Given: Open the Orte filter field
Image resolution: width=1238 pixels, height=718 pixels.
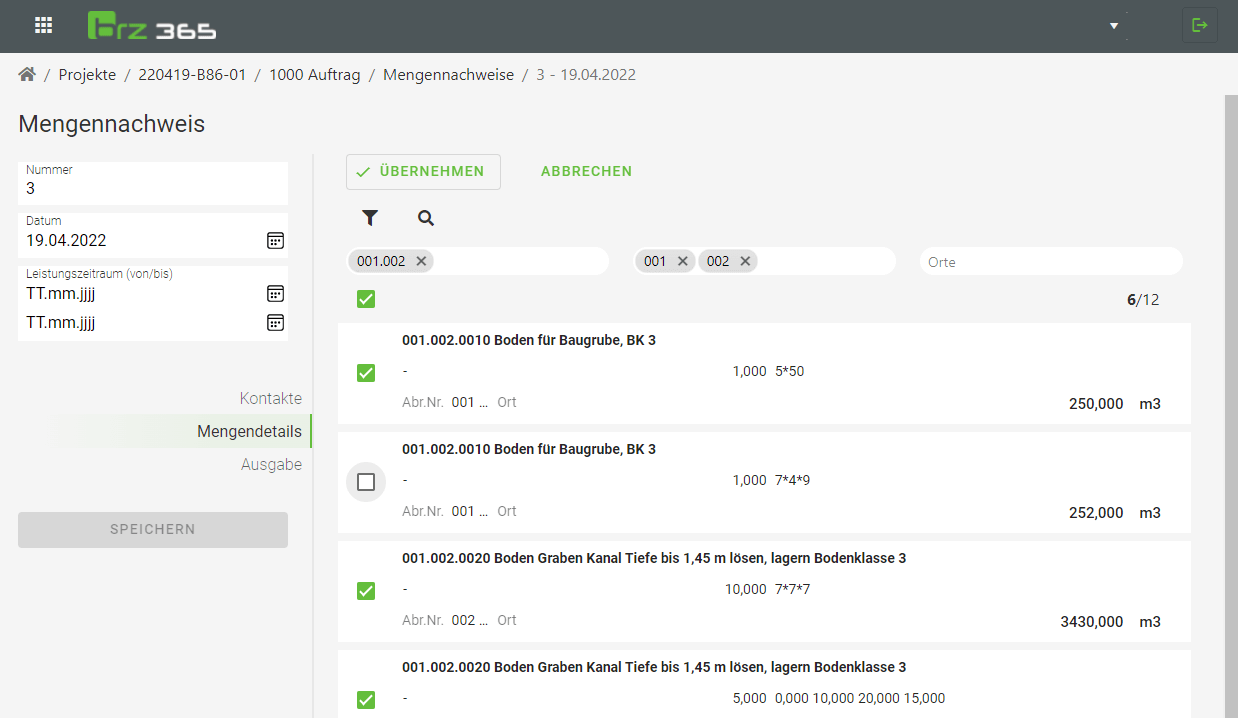Looking at the screenshot, I should pos(1050,262).
